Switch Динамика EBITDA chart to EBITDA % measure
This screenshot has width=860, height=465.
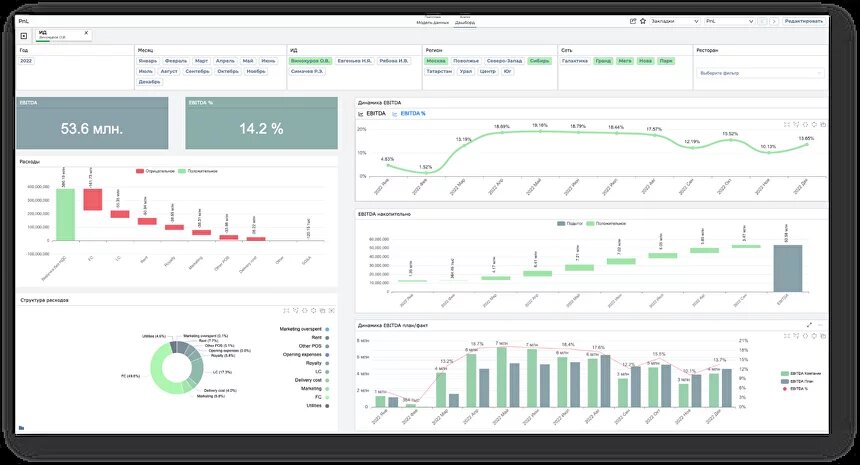click(409, 114)
